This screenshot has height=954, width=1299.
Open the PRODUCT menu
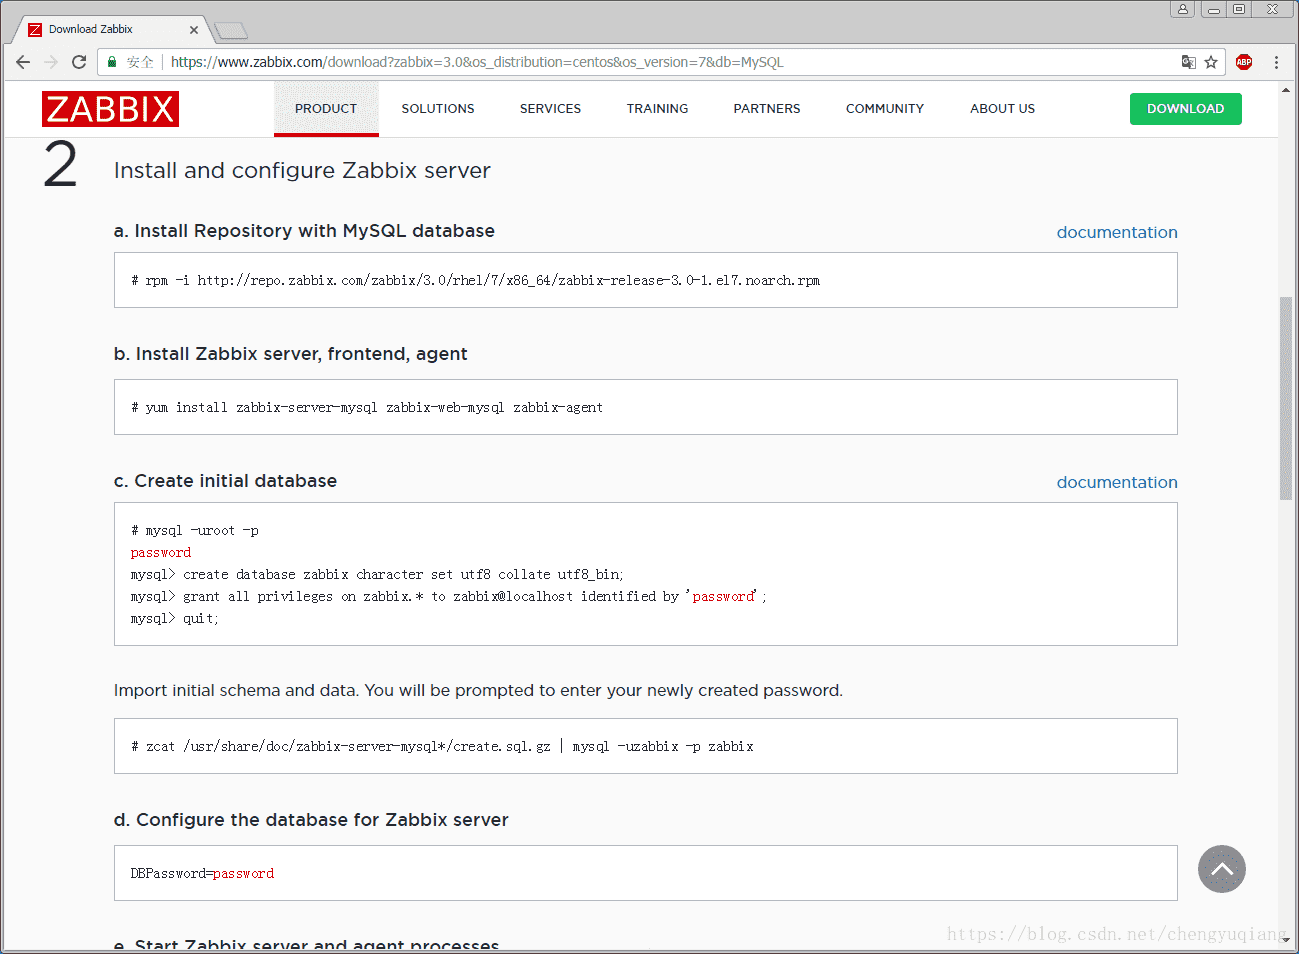click(x=326, y=109)
